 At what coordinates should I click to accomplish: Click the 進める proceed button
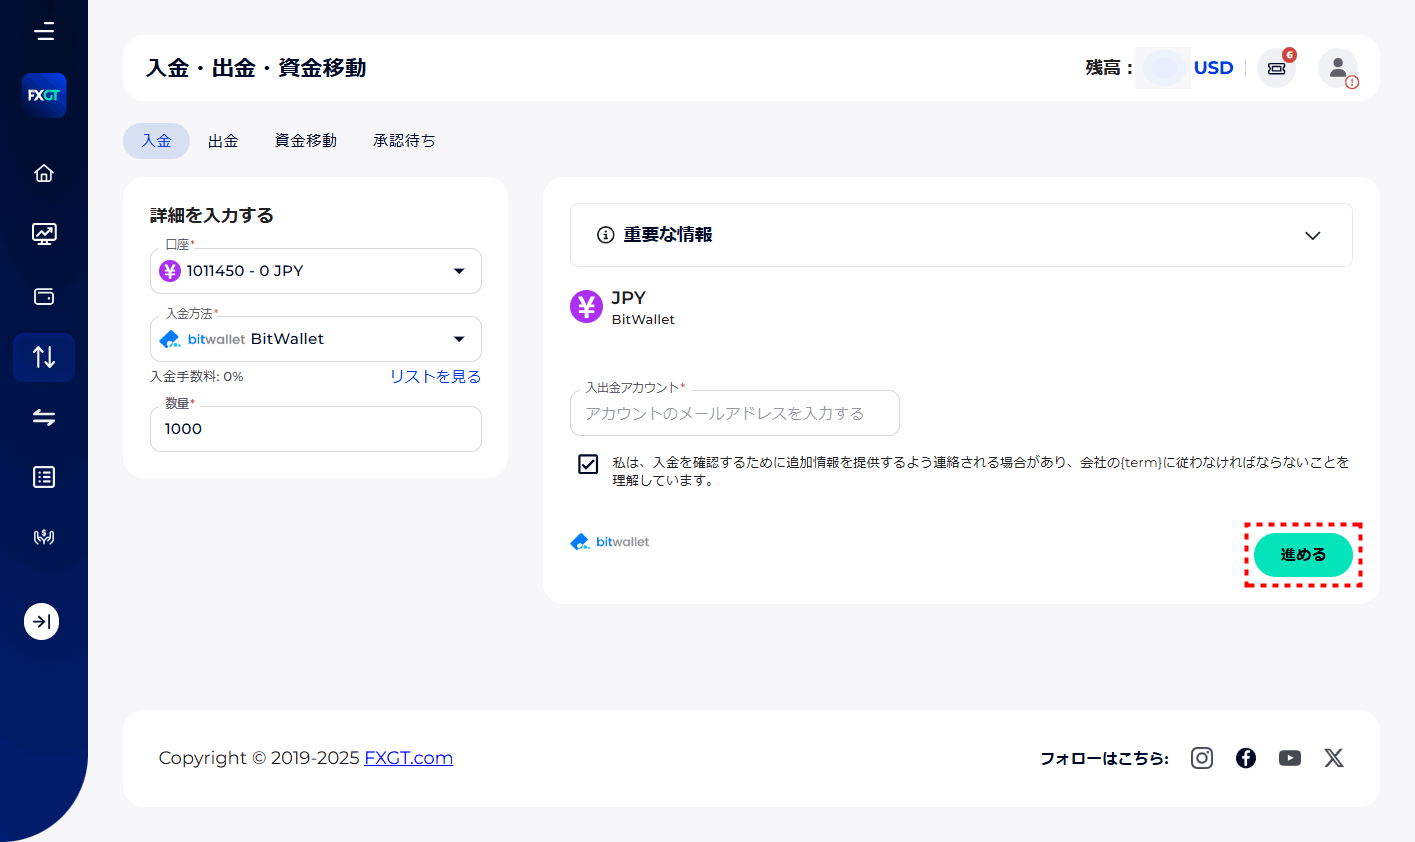1303,555
